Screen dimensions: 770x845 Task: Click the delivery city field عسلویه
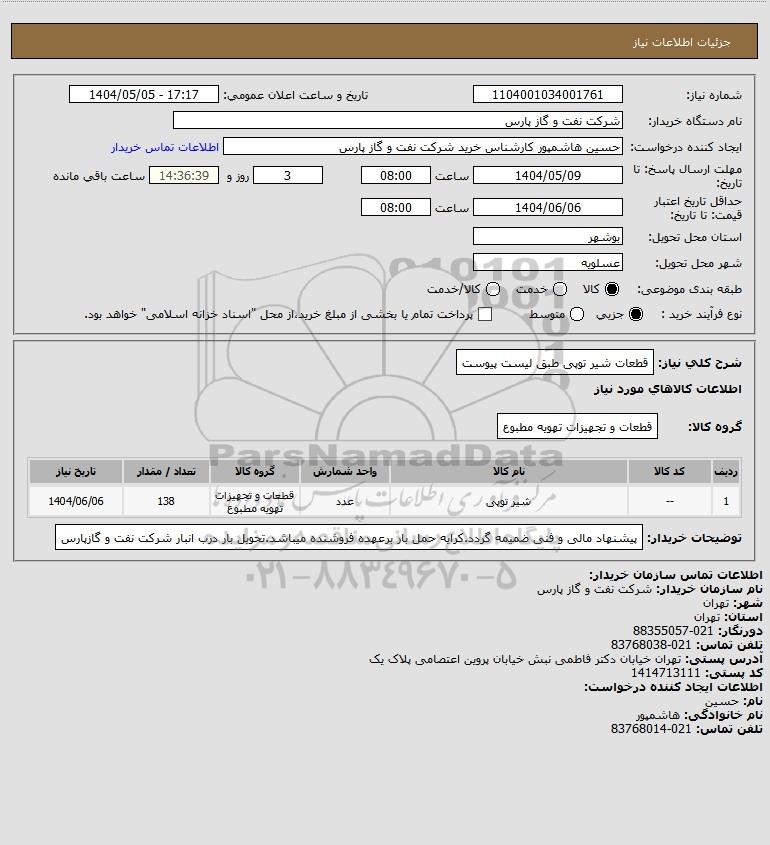click(x=547, y=262)
